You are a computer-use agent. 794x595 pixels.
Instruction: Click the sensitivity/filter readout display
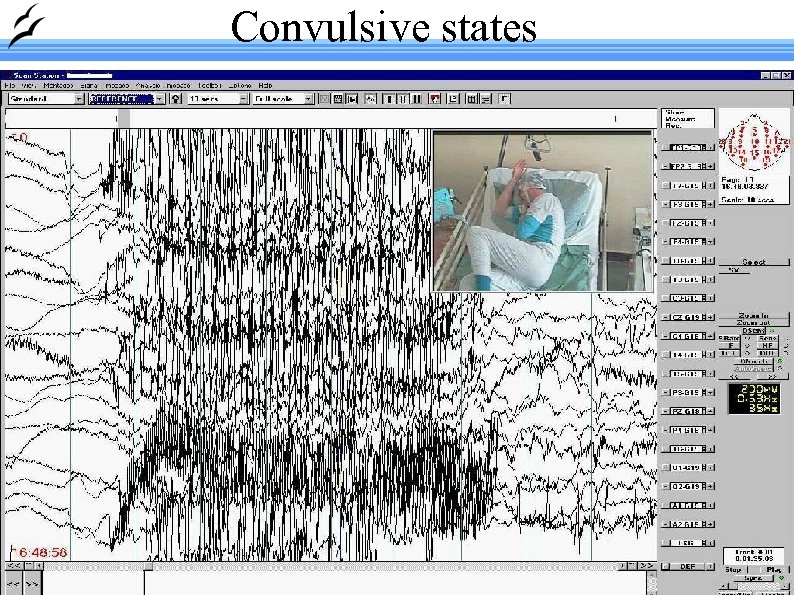pyautogui.click(x=754, y=399)
